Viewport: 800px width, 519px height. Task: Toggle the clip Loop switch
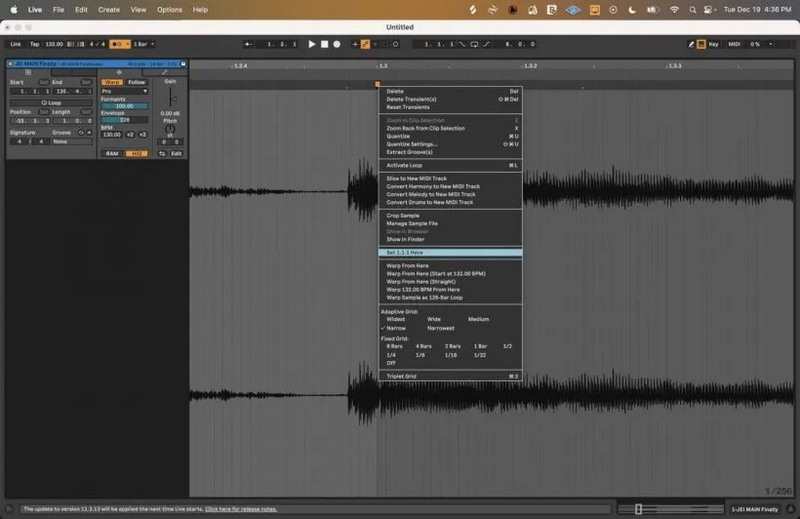coord(51,102)
